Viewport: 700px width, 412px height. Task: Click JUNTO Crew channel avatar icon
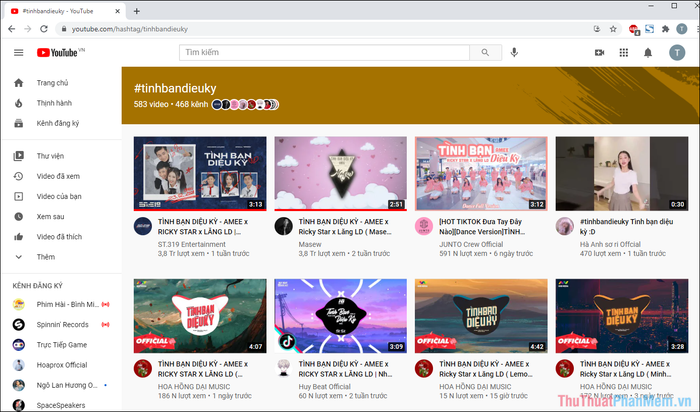(424, 226)
